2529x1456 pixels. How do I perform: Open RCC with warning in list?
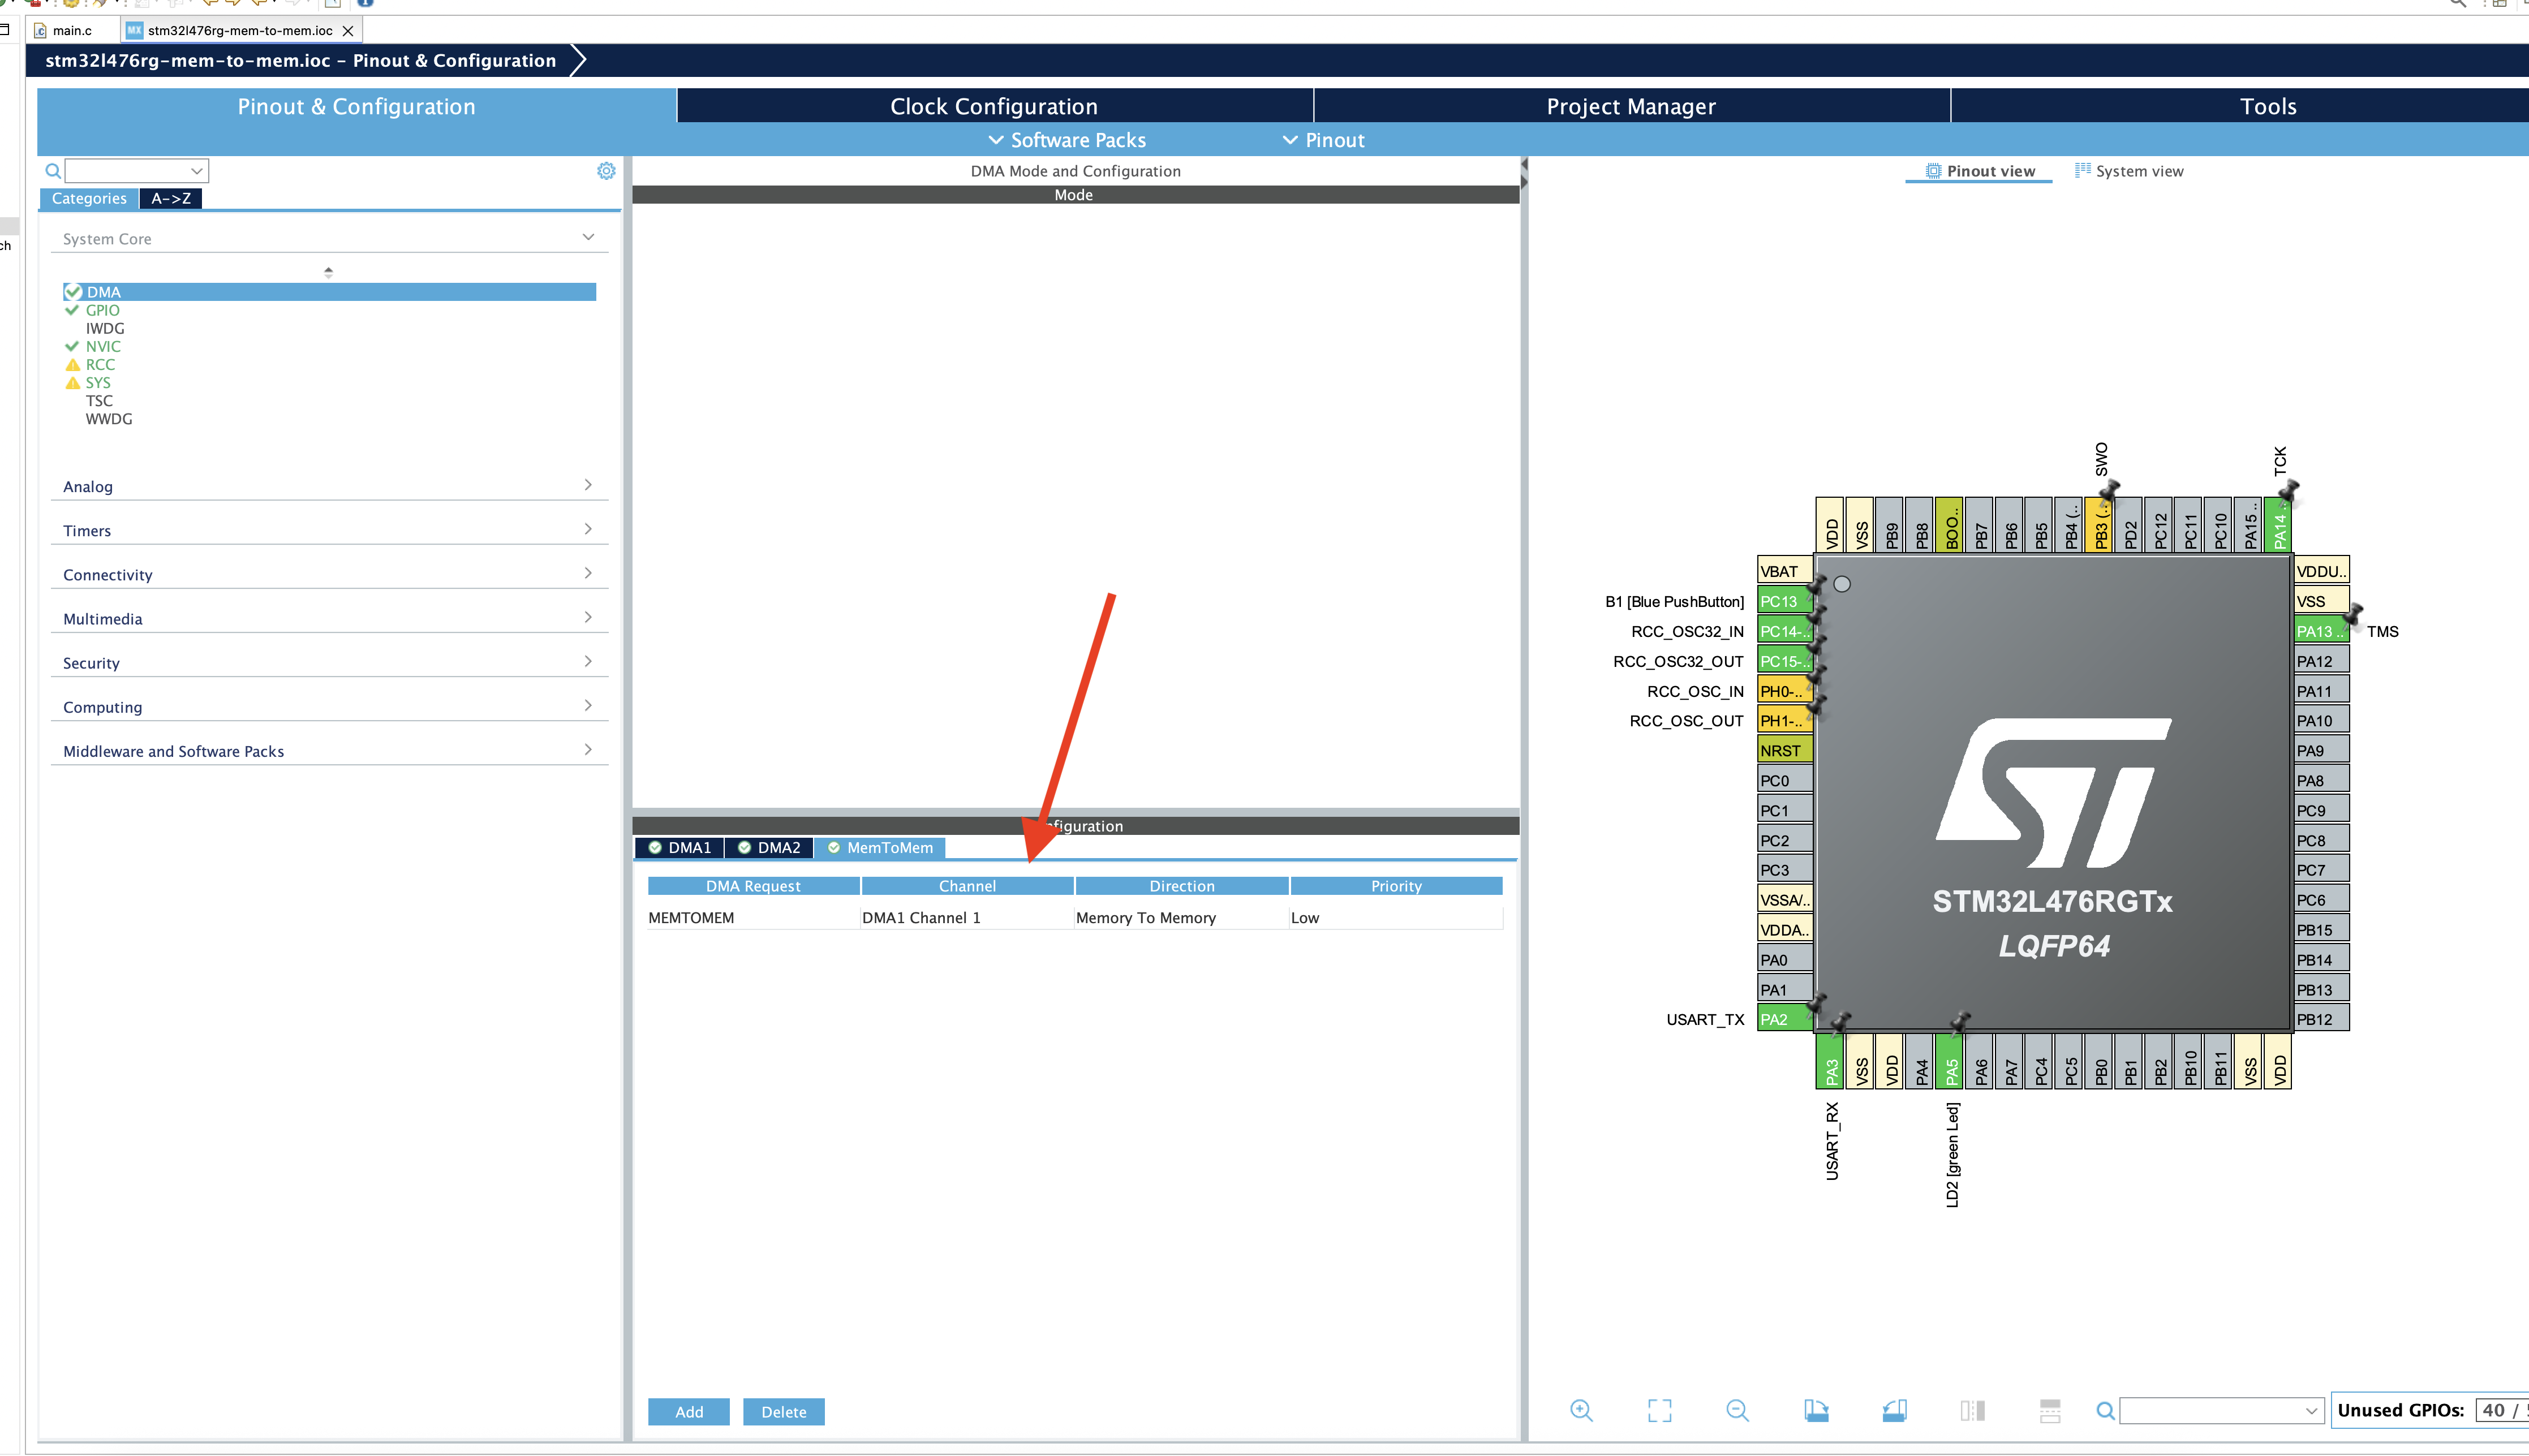[100, 364]
